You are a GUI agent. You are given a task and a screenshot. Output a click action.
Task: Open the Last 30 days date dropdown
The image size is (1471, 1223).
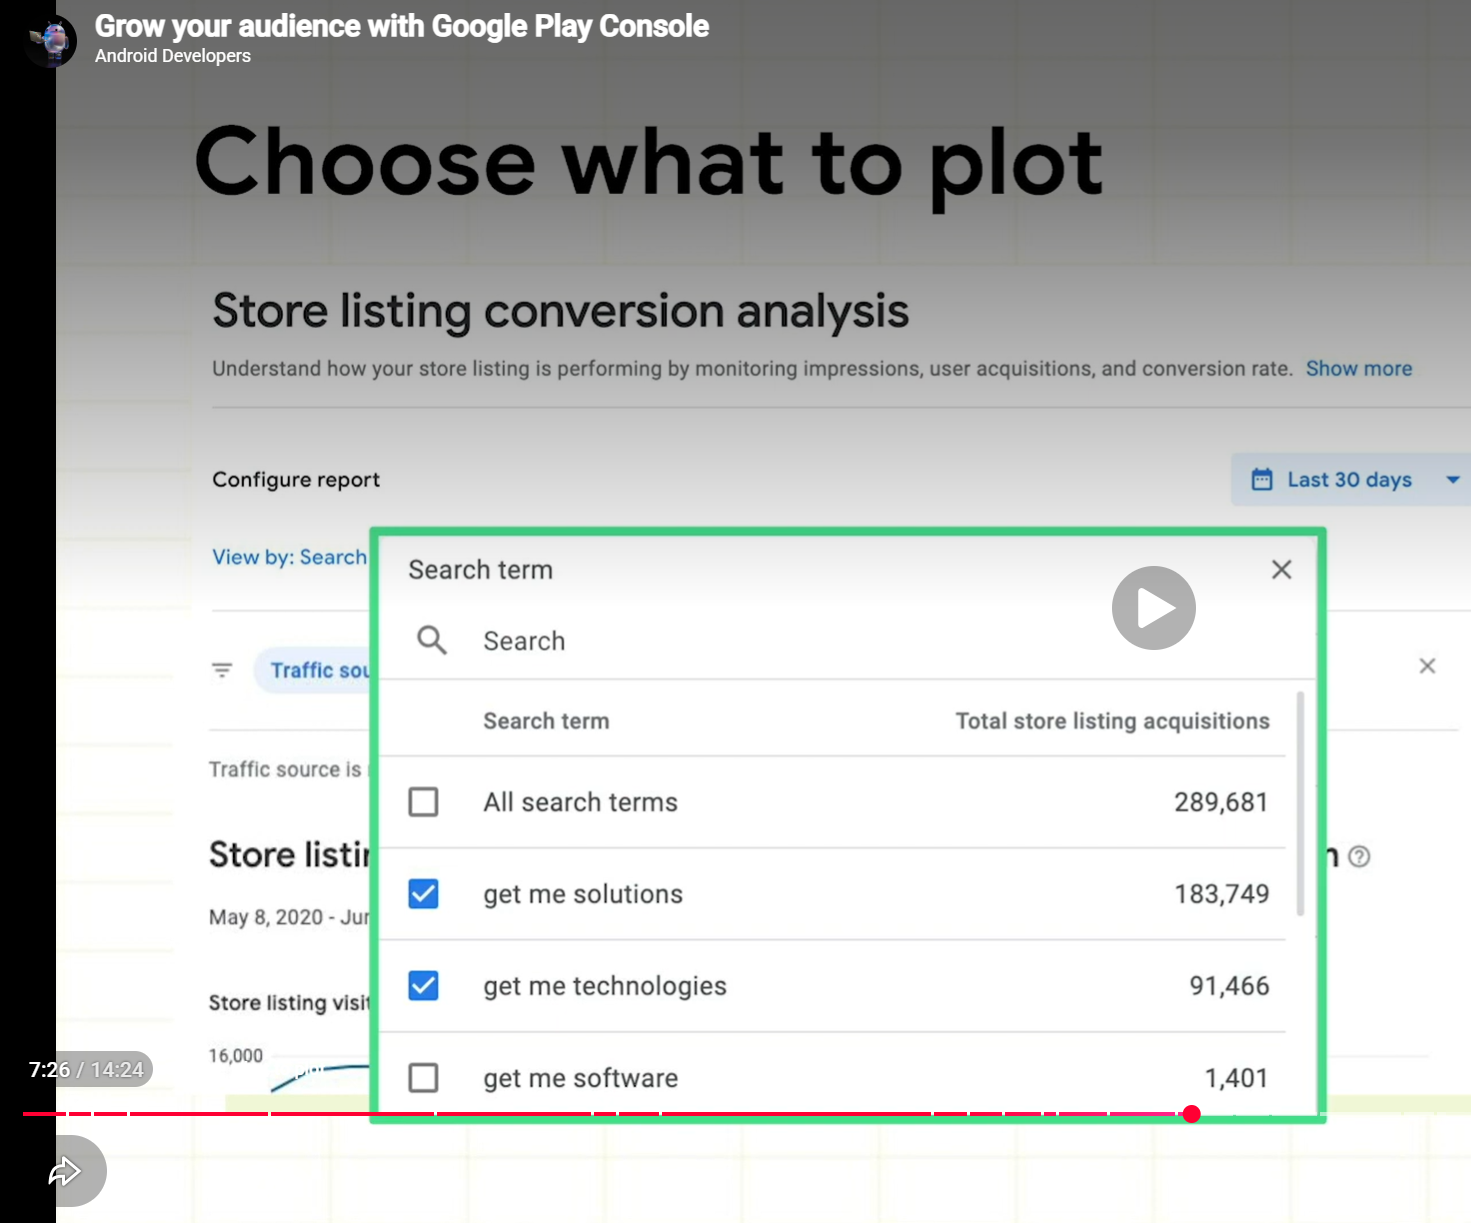click(x=1351, y=480)
